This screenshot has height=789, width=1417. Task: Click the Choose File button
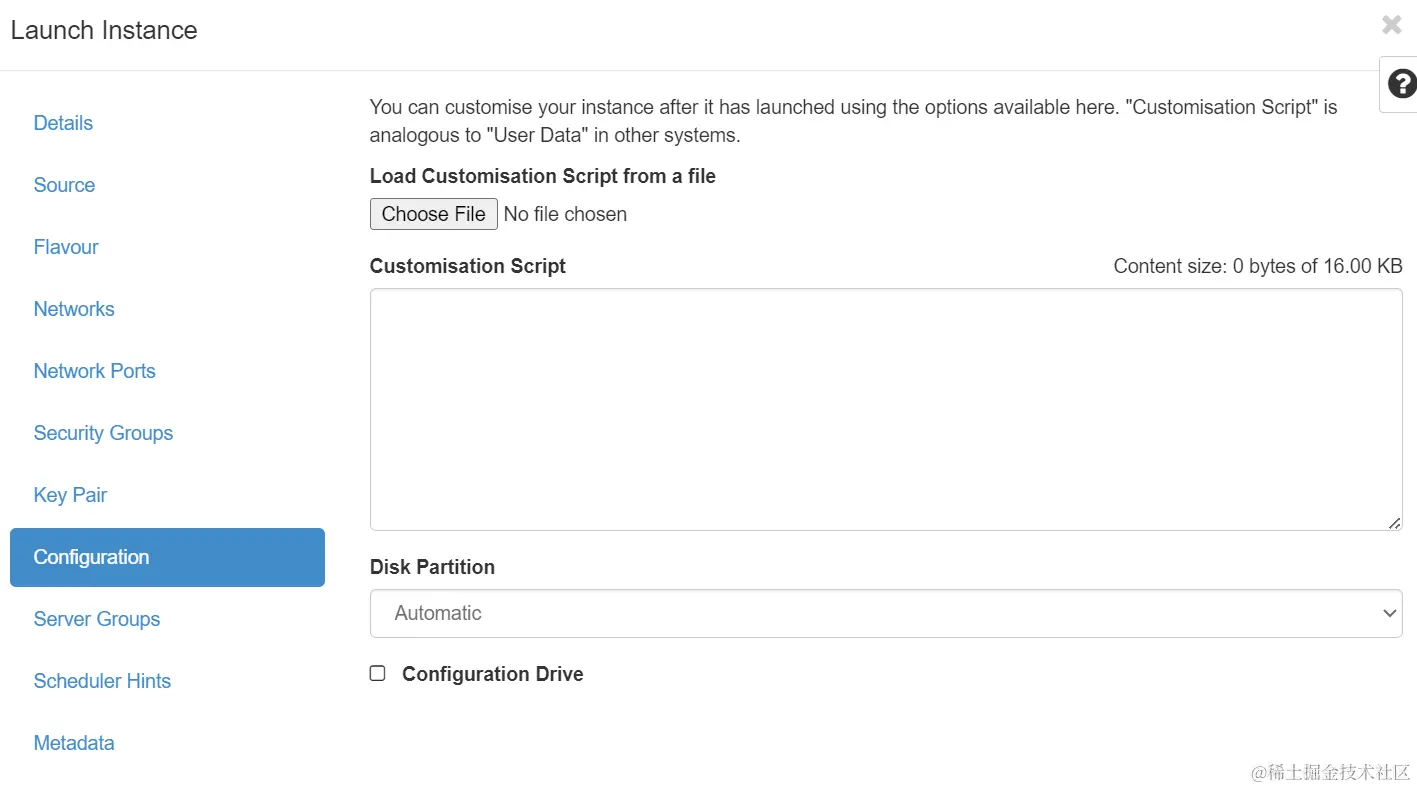point(433,214)
